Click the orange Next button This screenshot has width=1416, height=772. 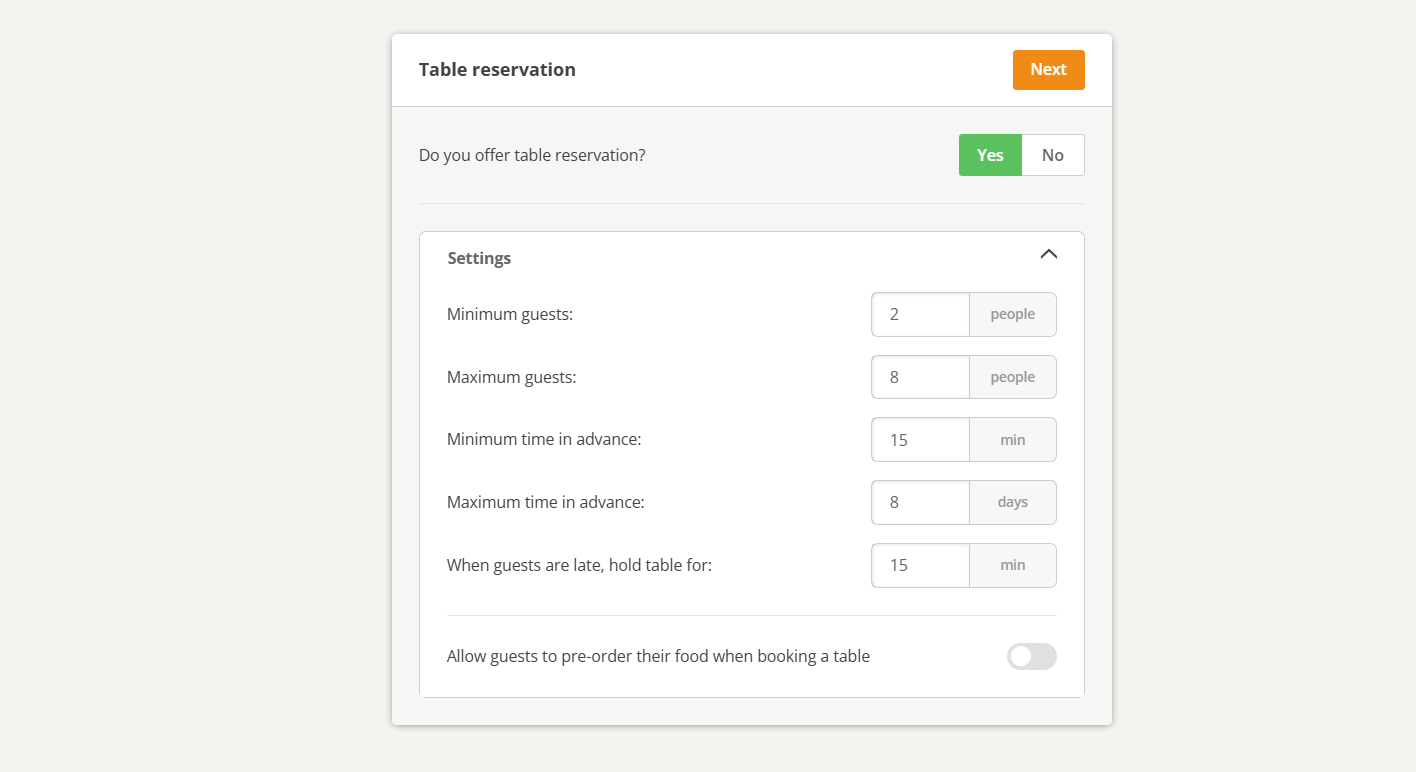coord(1048,70)
